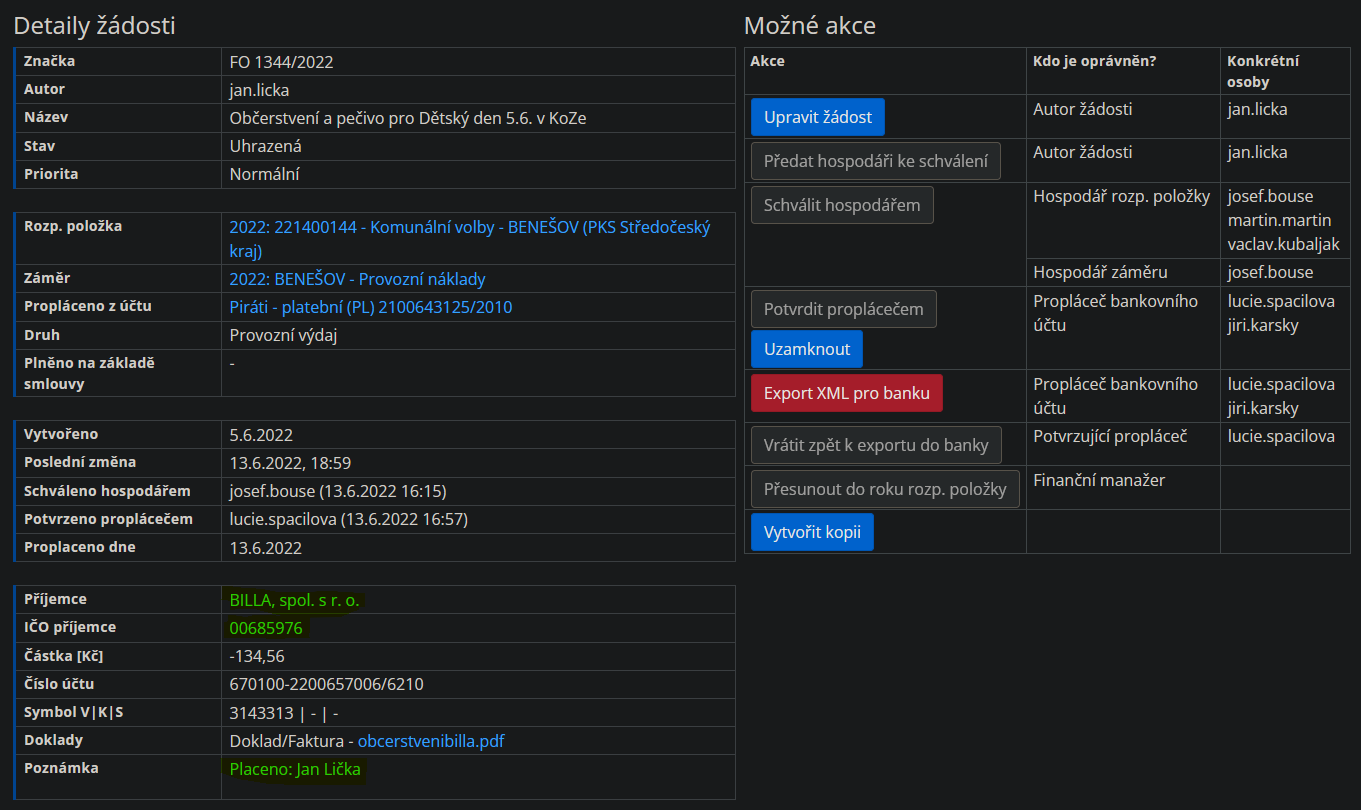Click the Možné akce heading

pyautogui.click(x=809, y=26)
